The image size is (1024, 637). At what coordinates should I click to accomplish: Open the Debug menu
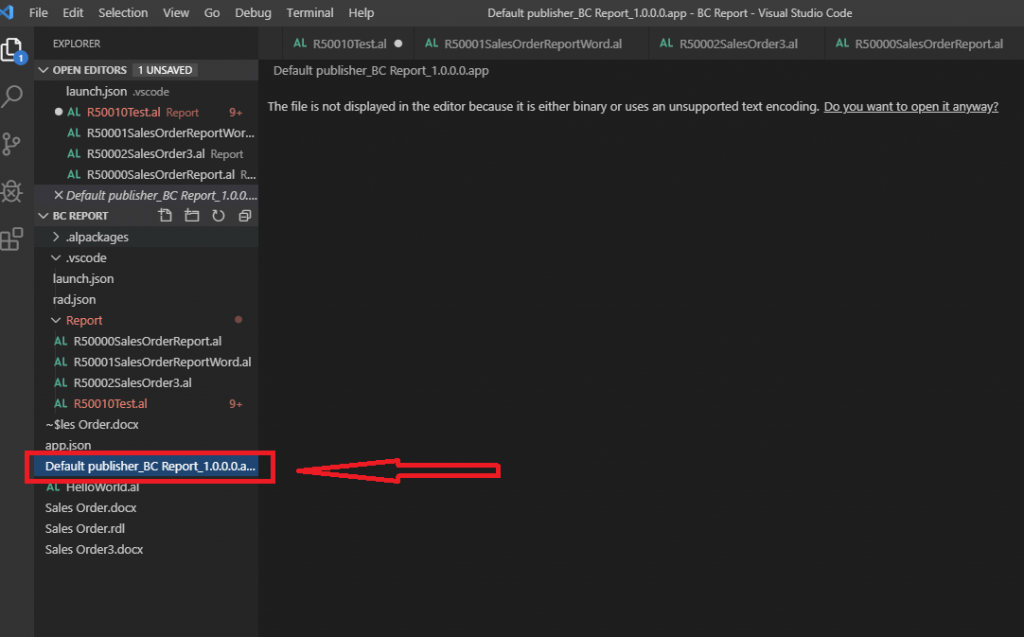tap(253, 12)
